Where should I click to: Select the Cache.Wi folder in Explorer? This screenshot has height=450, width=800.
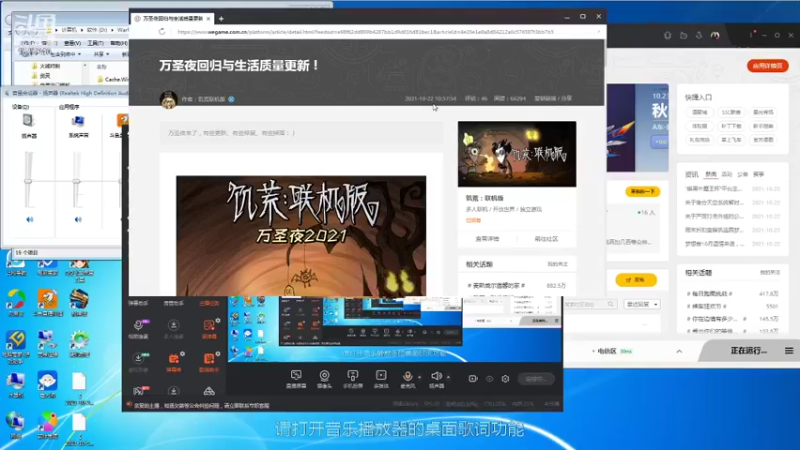[113, 79]
